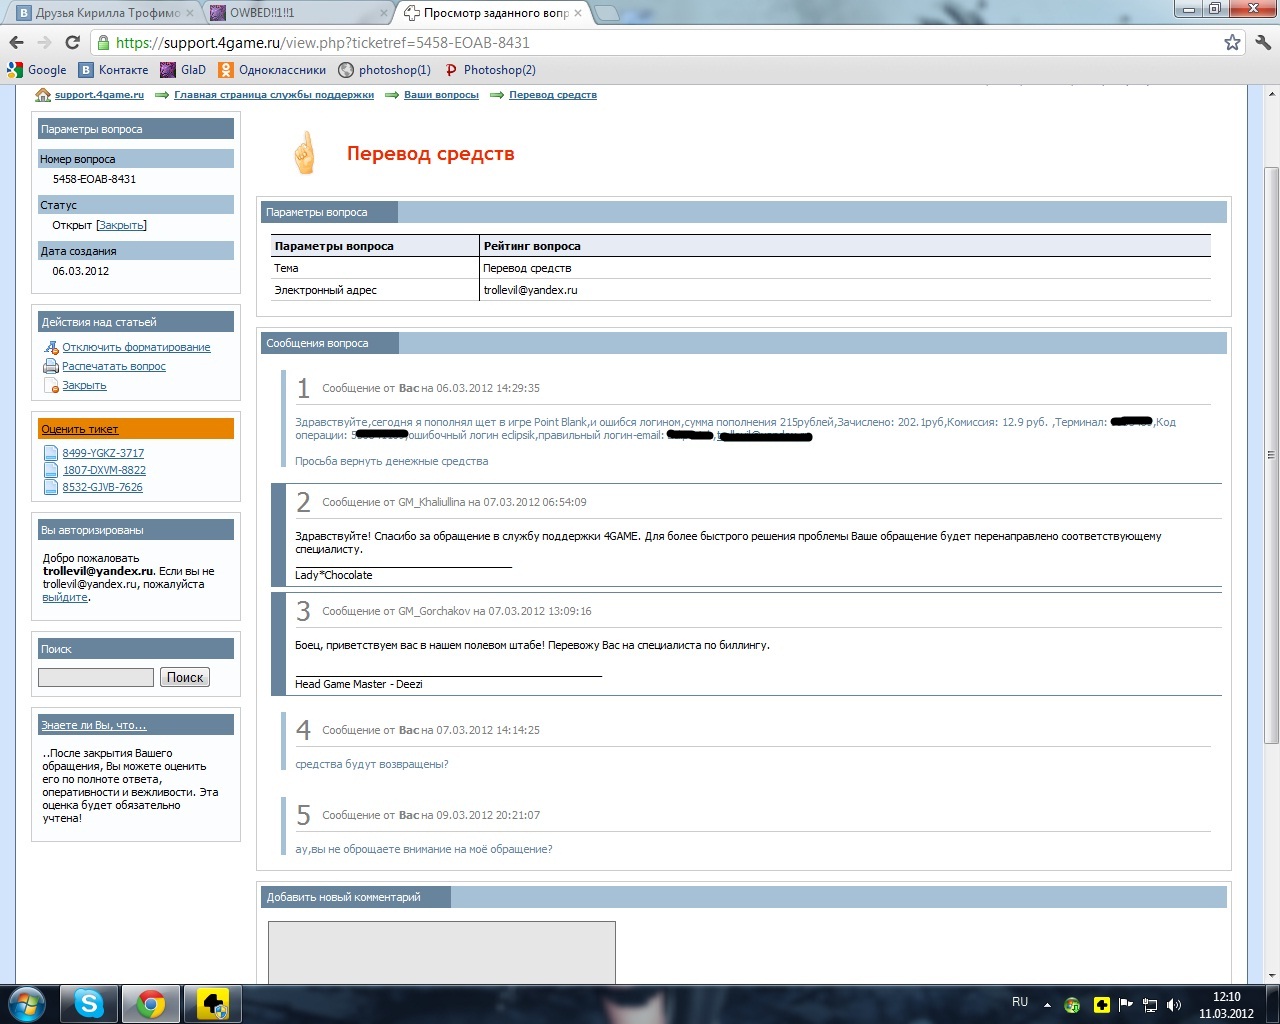
Task: Click the Перевод средств breadcrumb link
Action: coord(553,95)
